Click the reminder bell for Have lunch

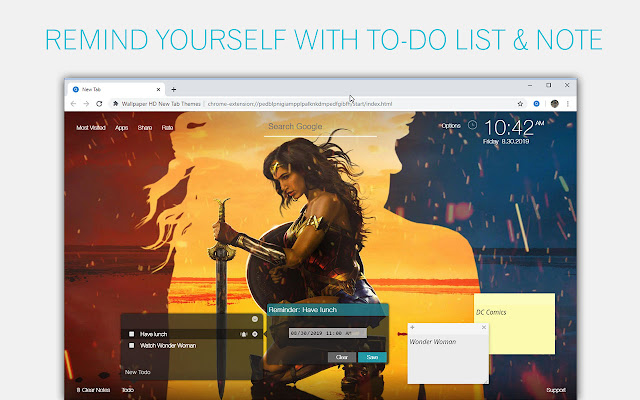[x=244, y=334]
